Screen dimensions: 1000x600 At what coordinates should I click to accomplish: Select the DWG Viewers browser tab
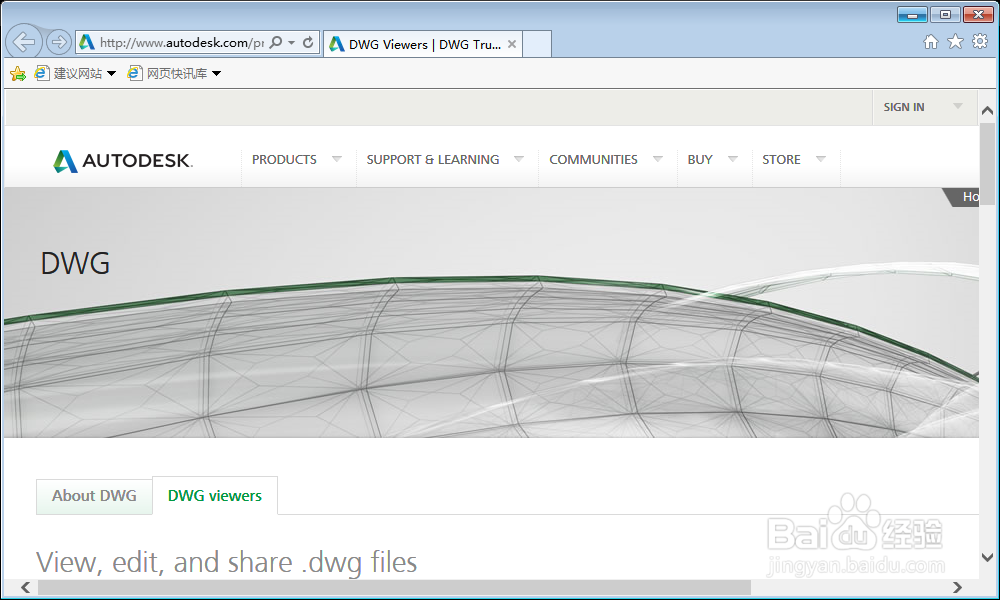(423, 44)
